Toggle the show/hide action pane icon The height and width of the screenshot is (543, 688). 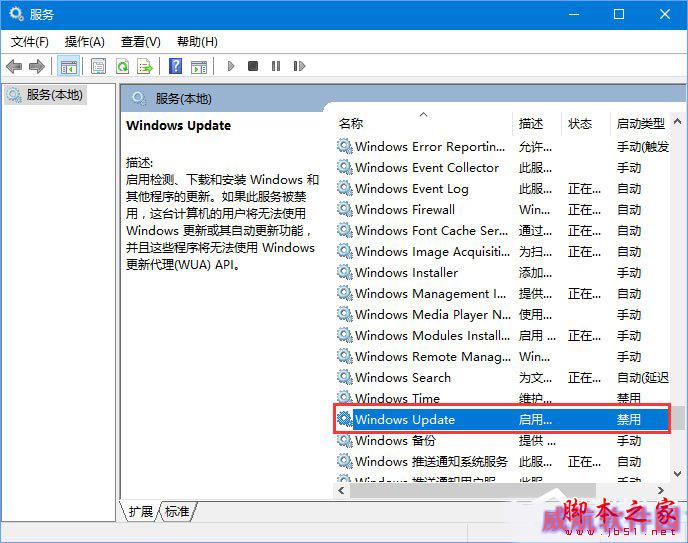click(x=199, y=67)
